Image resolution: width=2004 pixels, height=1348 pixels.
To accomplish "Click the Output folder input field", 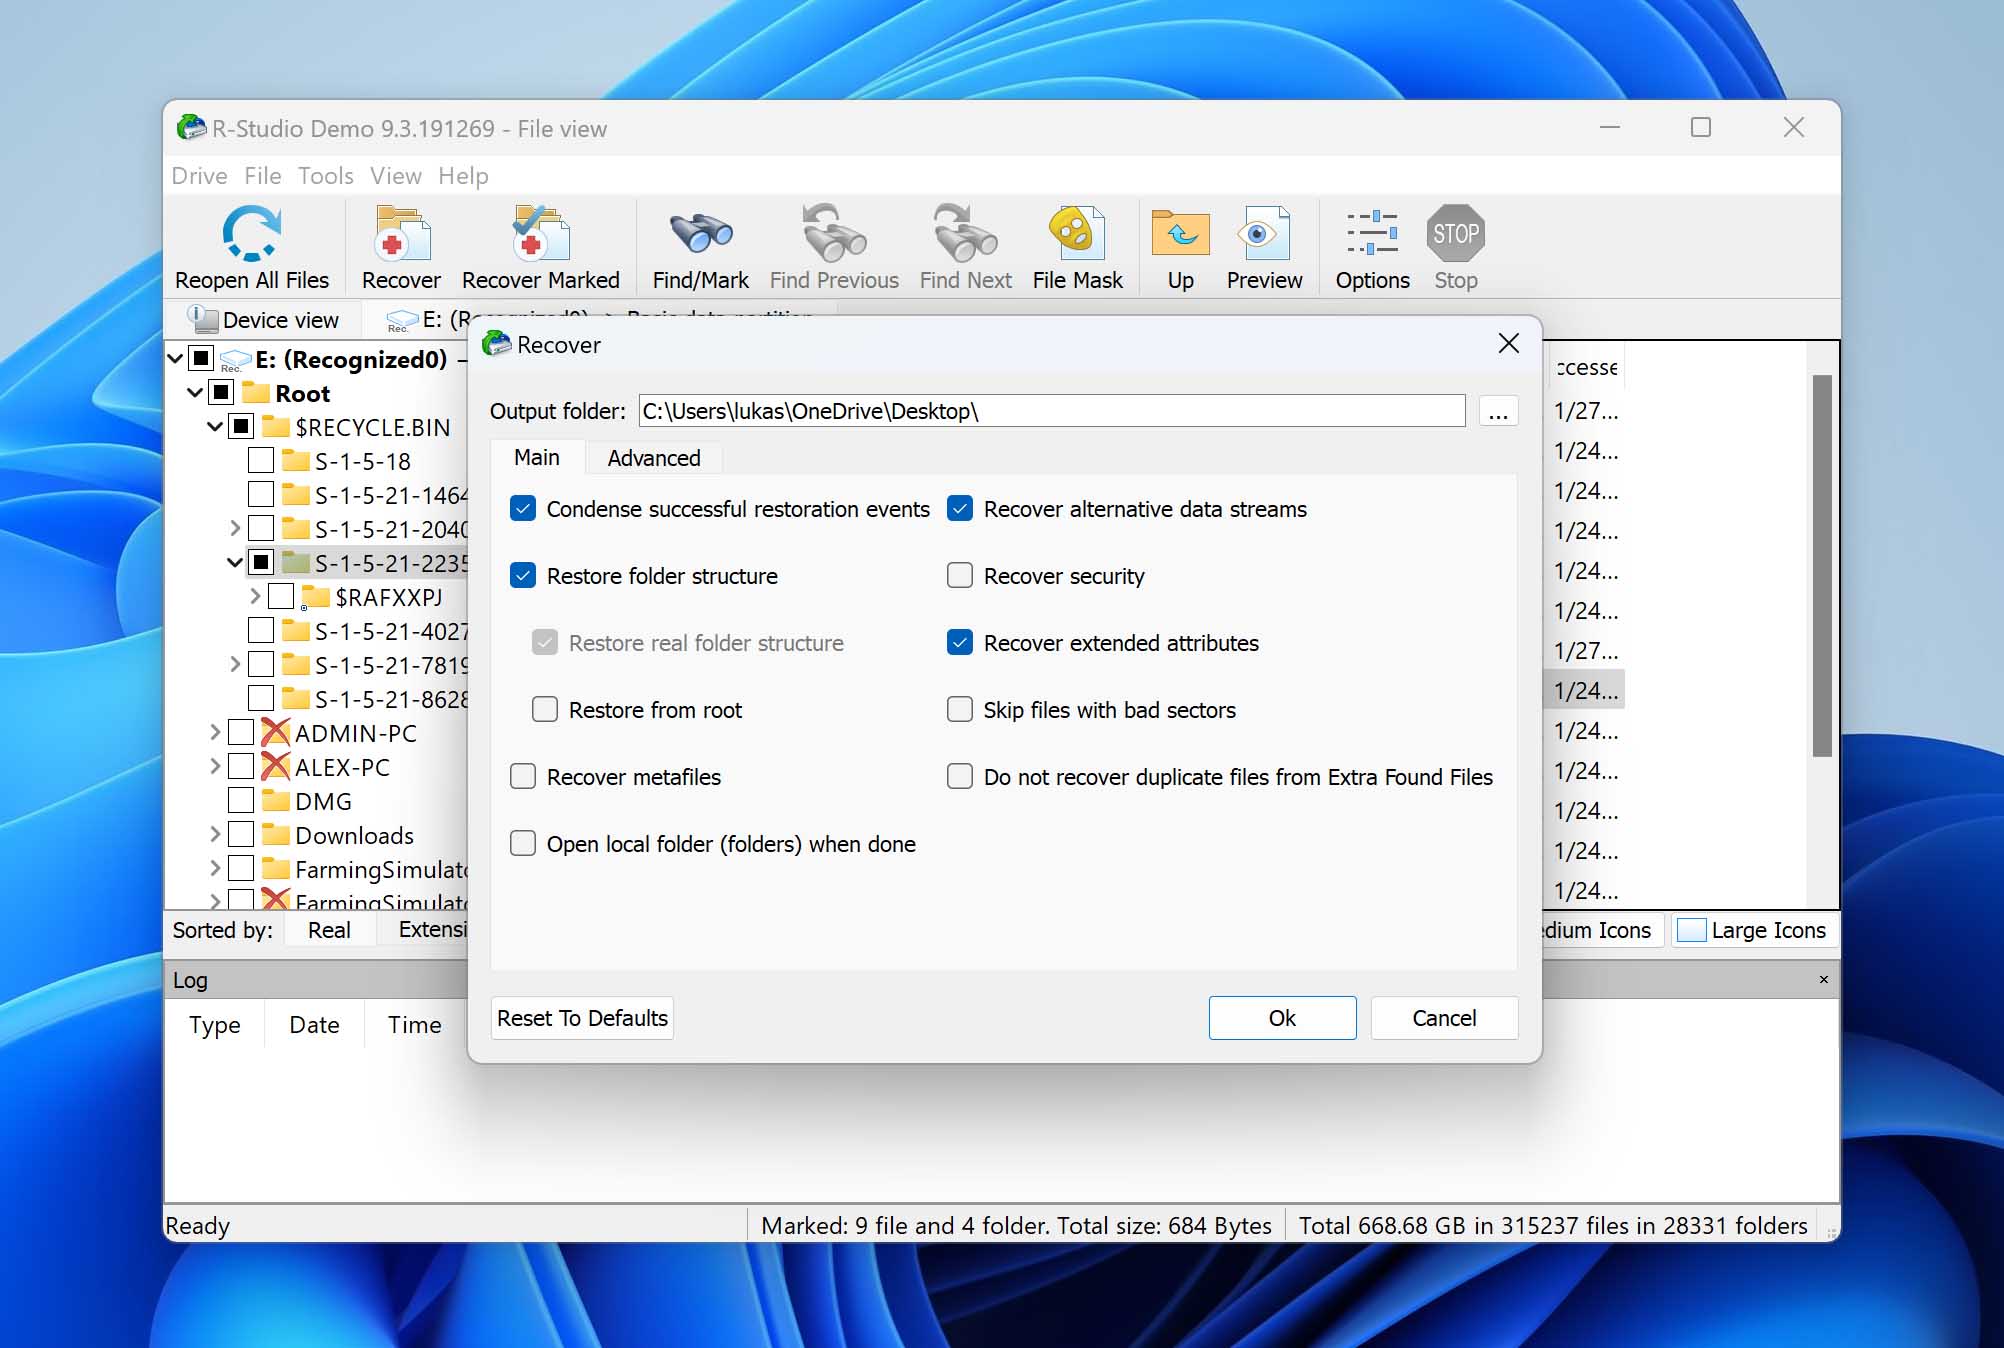I will [x=1050, y=409].
